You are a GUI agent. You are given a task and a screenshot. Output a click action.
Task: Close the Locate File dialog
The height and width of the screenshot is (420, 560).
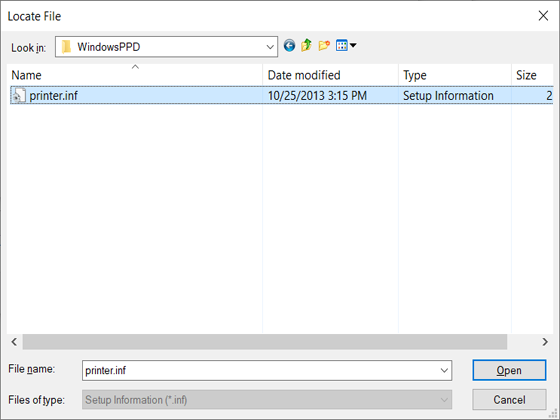[543, 16]
